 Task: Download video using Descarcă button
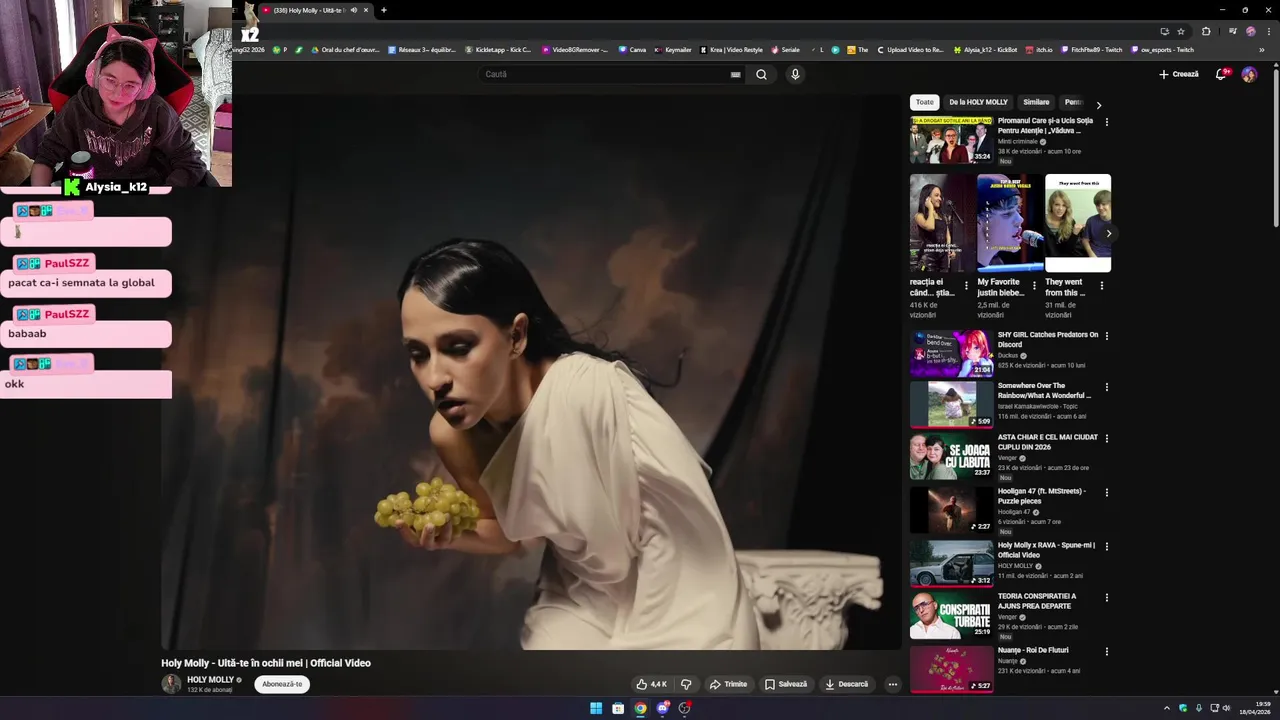tap(846, 684)
